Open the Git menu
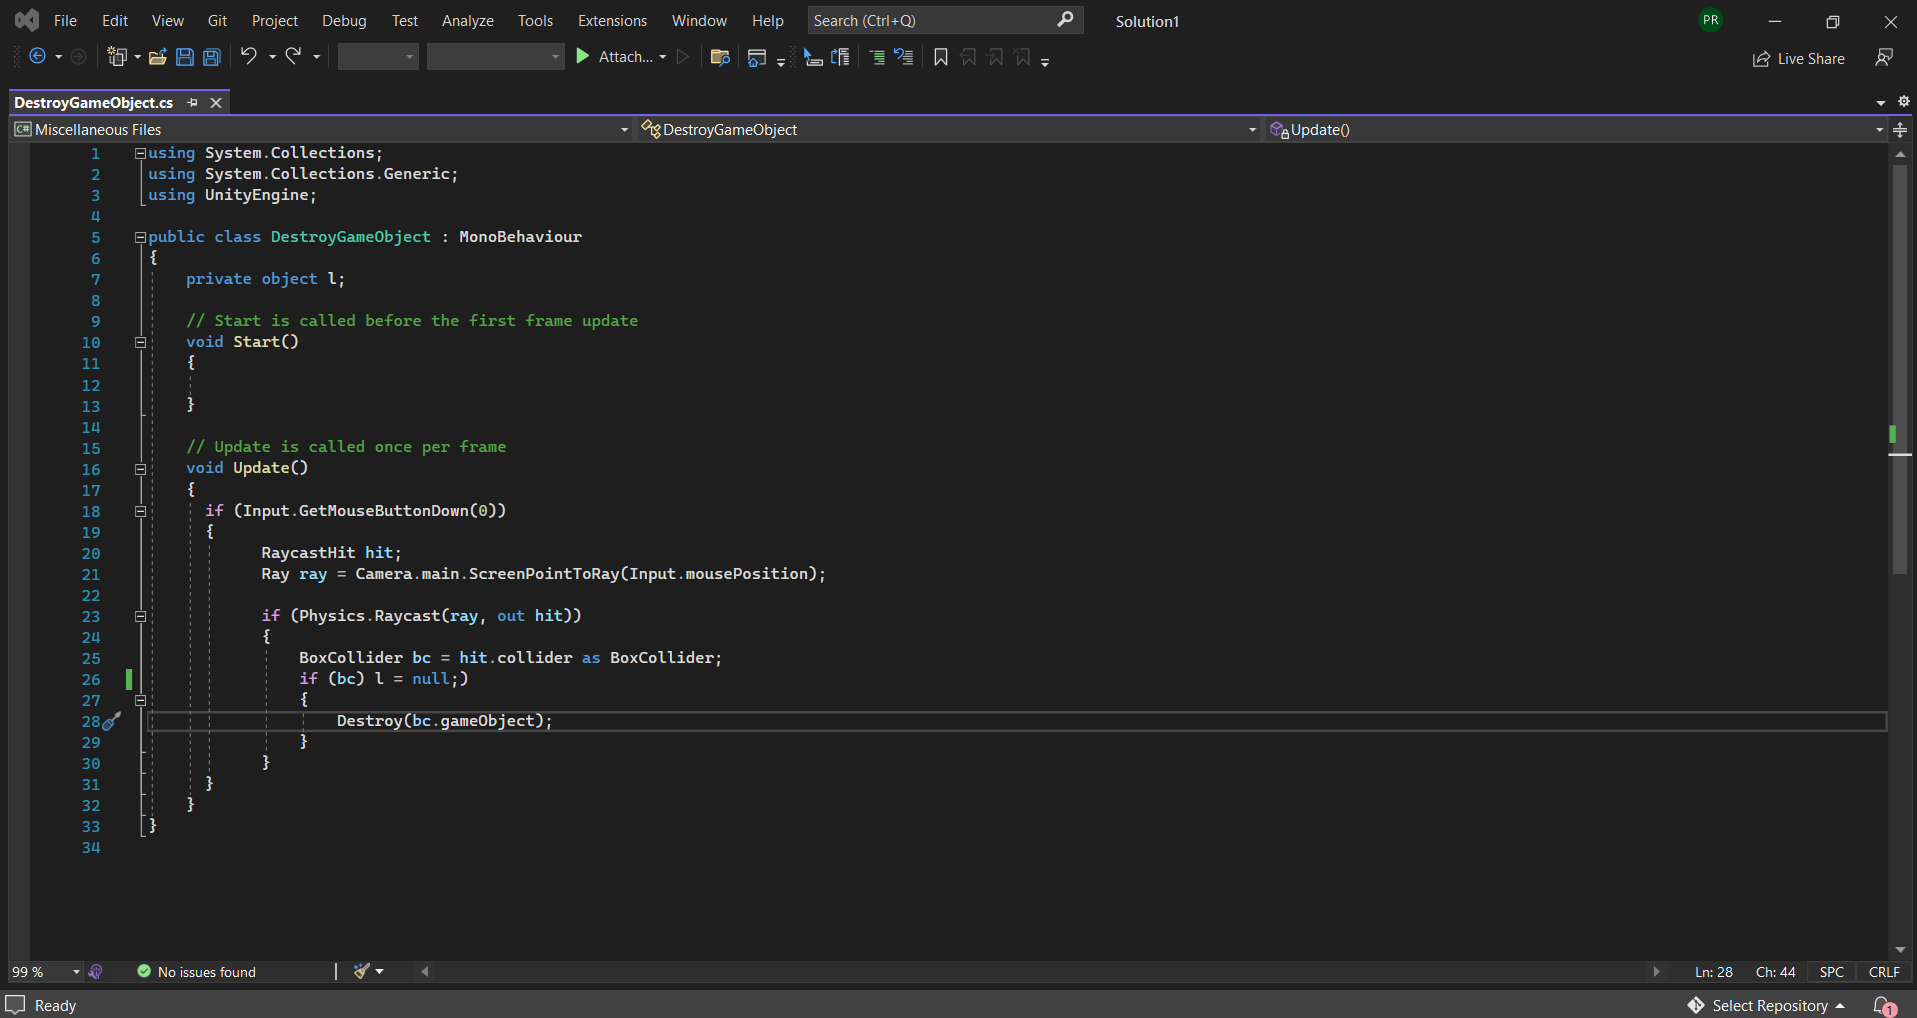1917x1018 pixels. 217,20
